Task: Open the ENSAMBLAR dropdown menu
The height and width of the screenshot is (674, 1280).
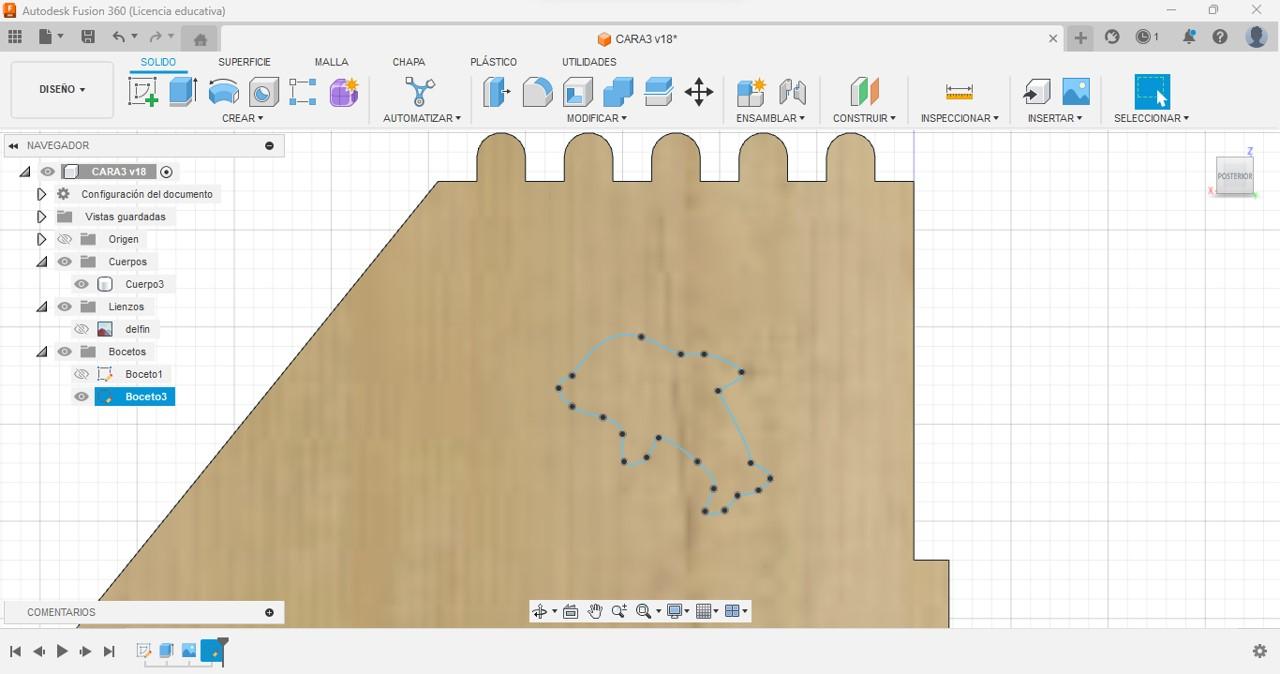Action: point(771,118)
